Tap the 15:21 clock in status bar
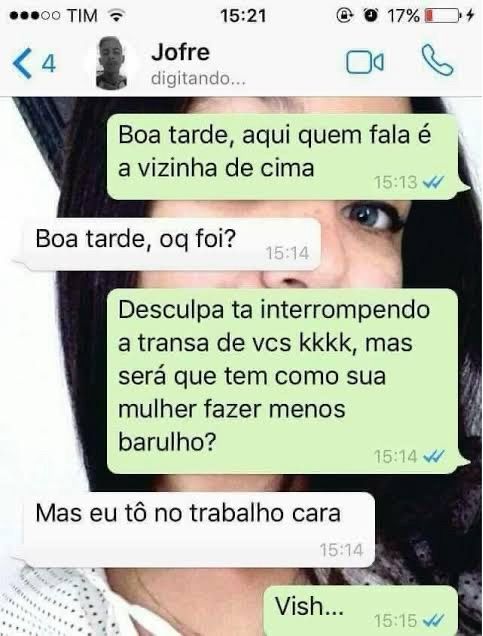This screenshot has height=636, width=483. (243, 16)
